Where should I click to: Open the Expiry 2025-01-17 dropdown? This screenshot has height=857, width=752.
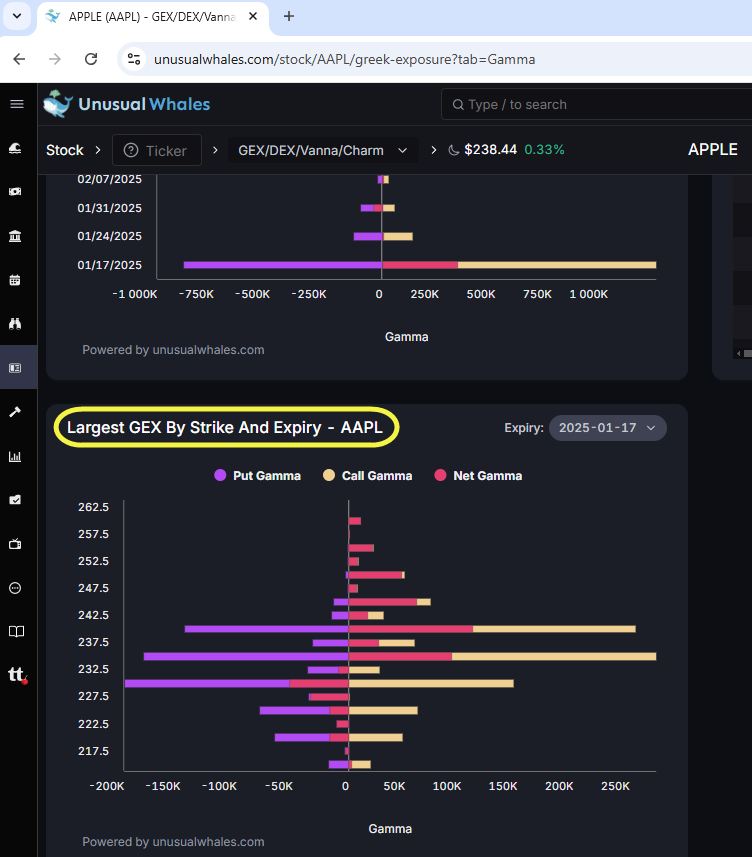pos(608,427)
